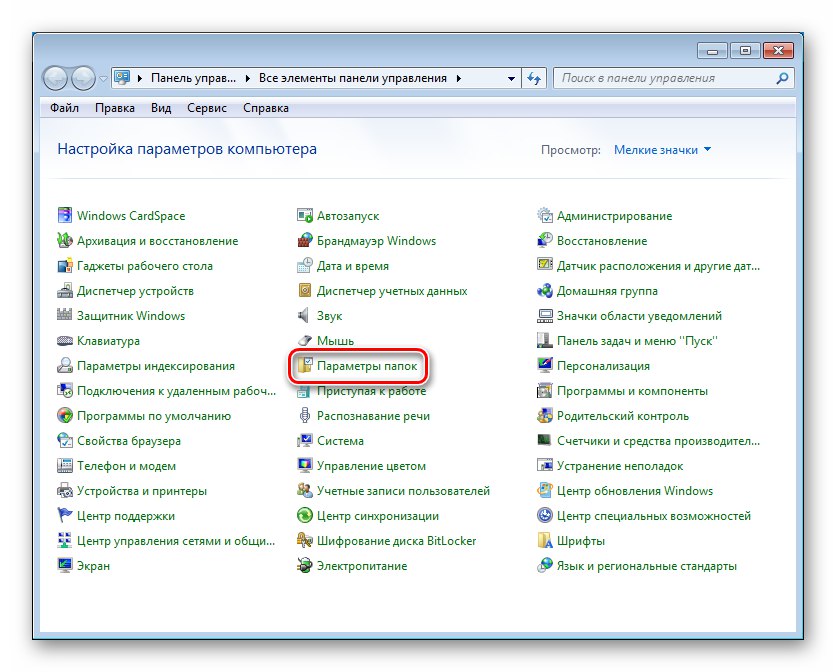836x672 pixels.
Task: Click the Windows CardSpace icon
Action: point(65,215)
